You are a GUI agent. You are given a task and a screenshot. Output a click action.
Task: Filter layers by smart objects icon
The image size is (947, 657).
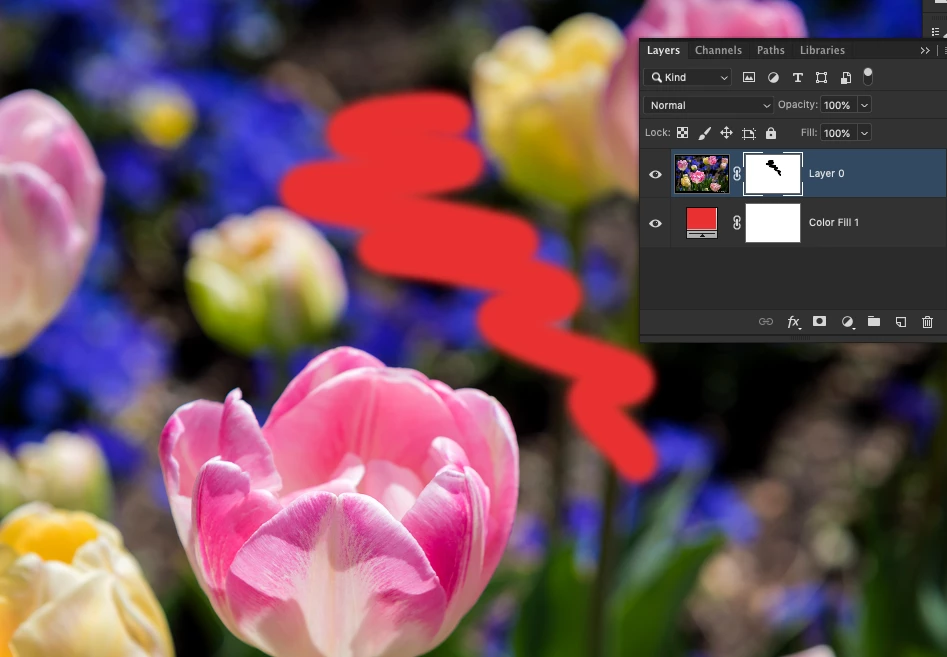[846, 77]
